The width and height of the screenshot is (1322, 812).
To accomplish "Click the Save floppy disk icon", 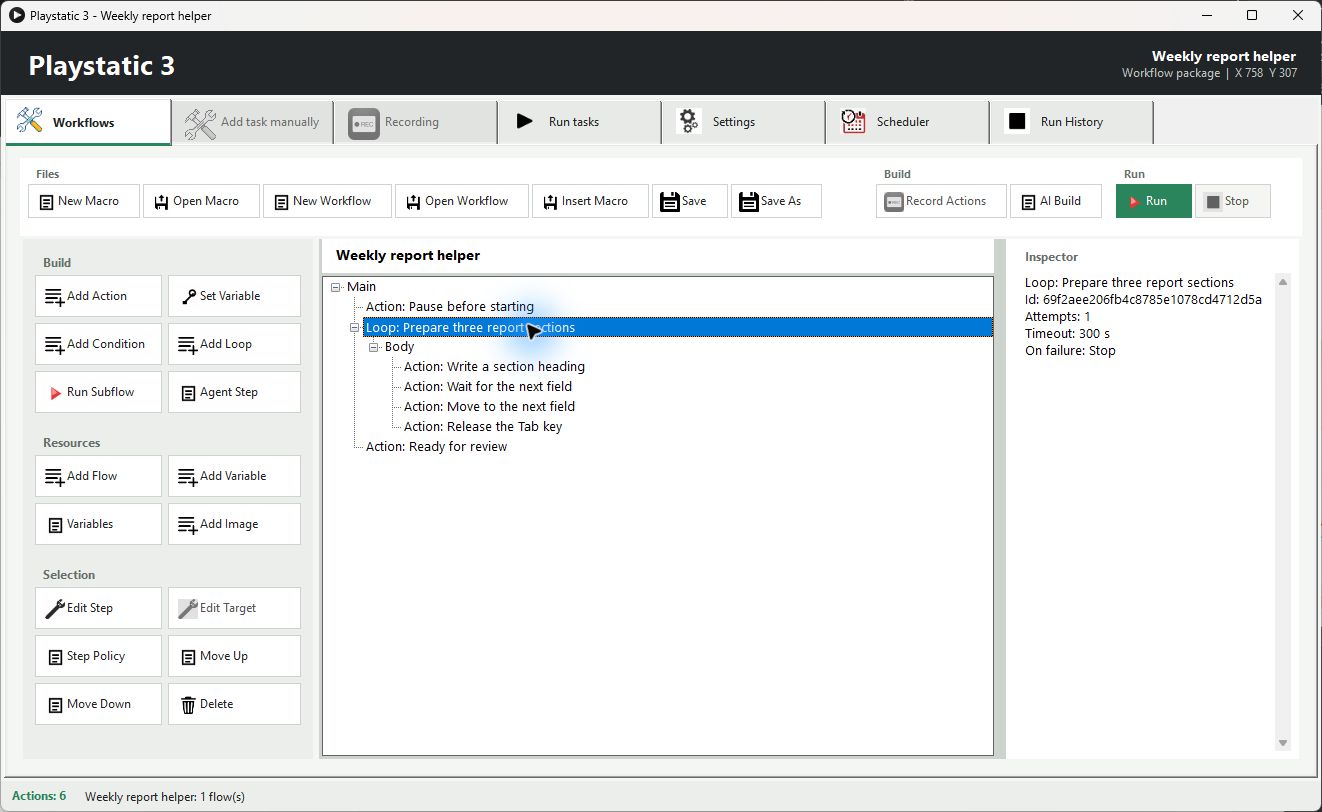I will [669, 201].
